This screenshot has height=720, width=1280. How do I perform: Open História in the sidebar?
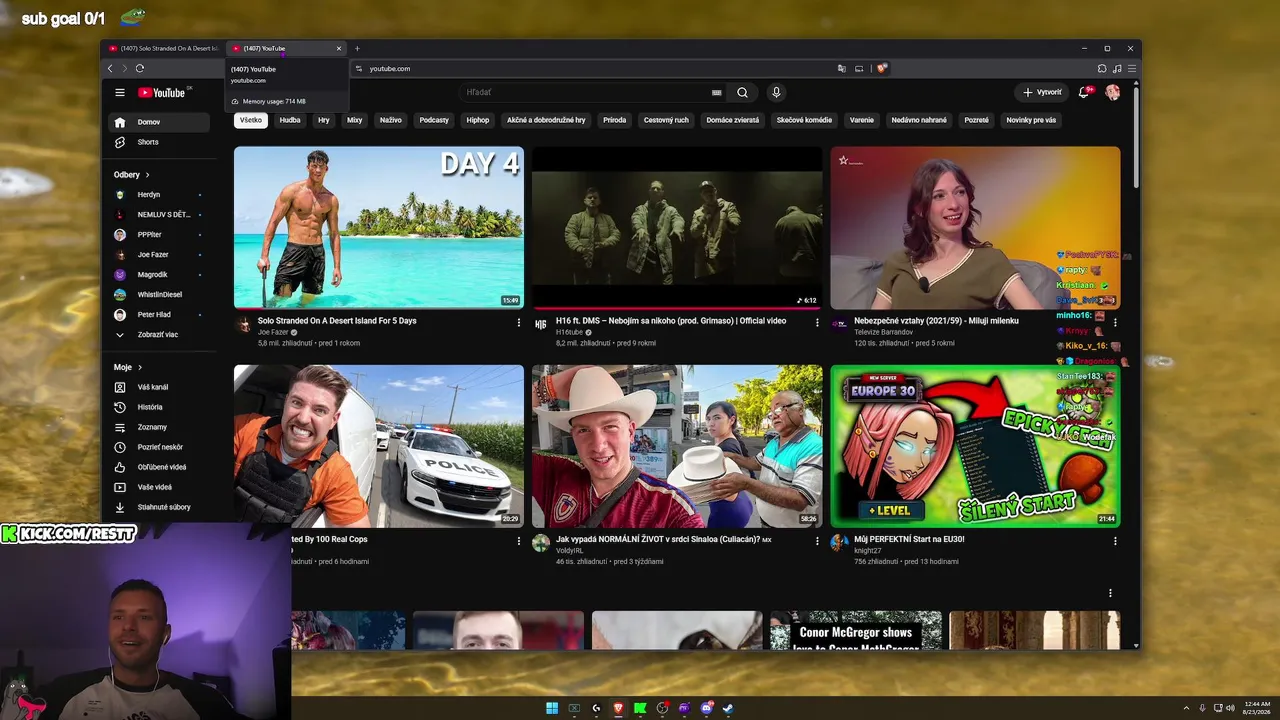coord(159,407)
